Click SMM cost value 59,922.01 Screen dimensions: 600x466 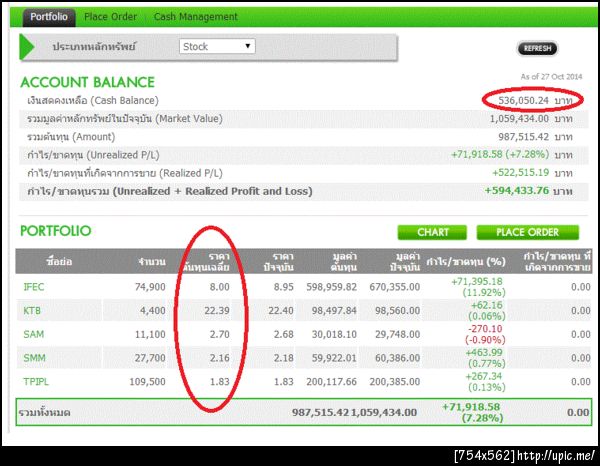tap(334, 358)
